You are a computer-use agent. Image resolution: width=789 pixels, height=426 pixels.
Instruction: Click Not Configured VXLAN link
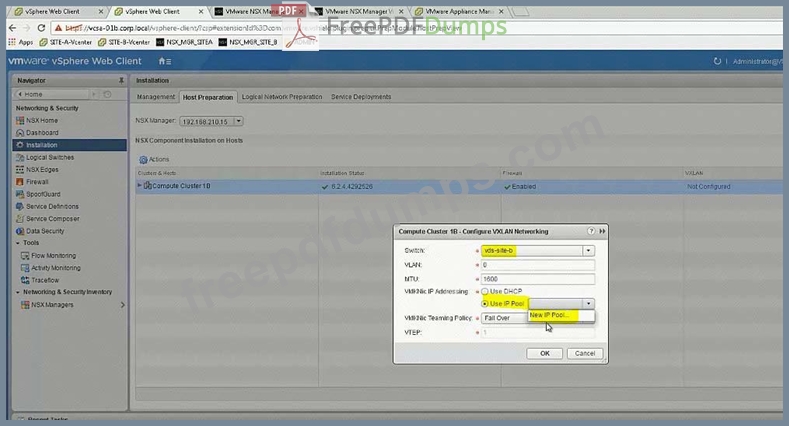[x=708, y=187]
